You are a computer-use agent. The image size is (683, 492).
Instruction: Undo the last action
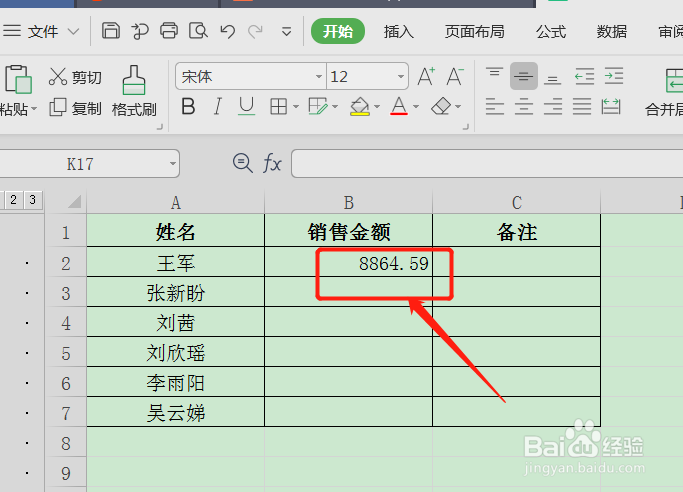(227, 31)
